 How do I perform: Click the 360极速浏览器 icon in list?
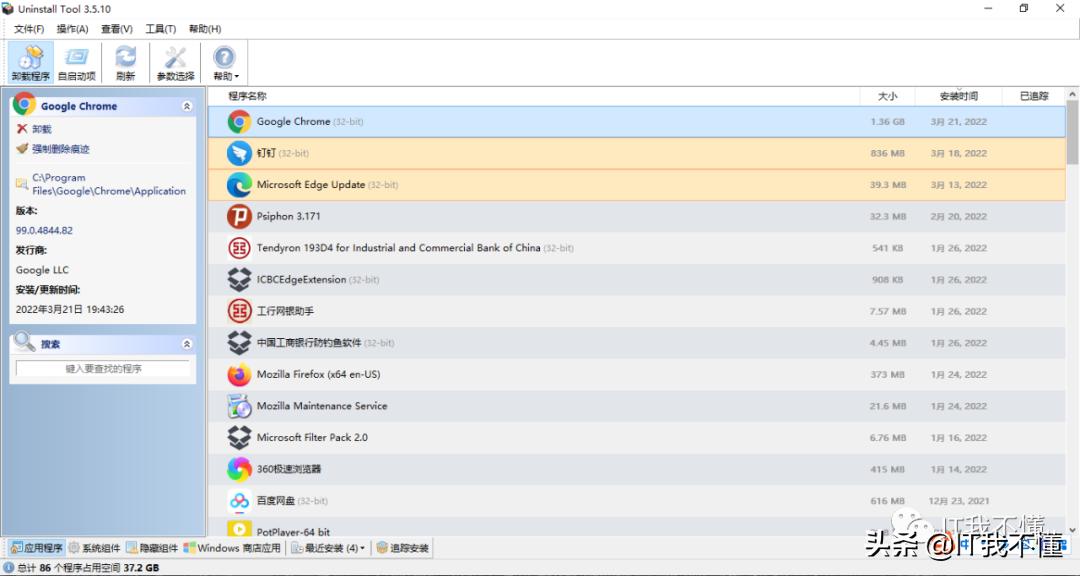[239, 469]
